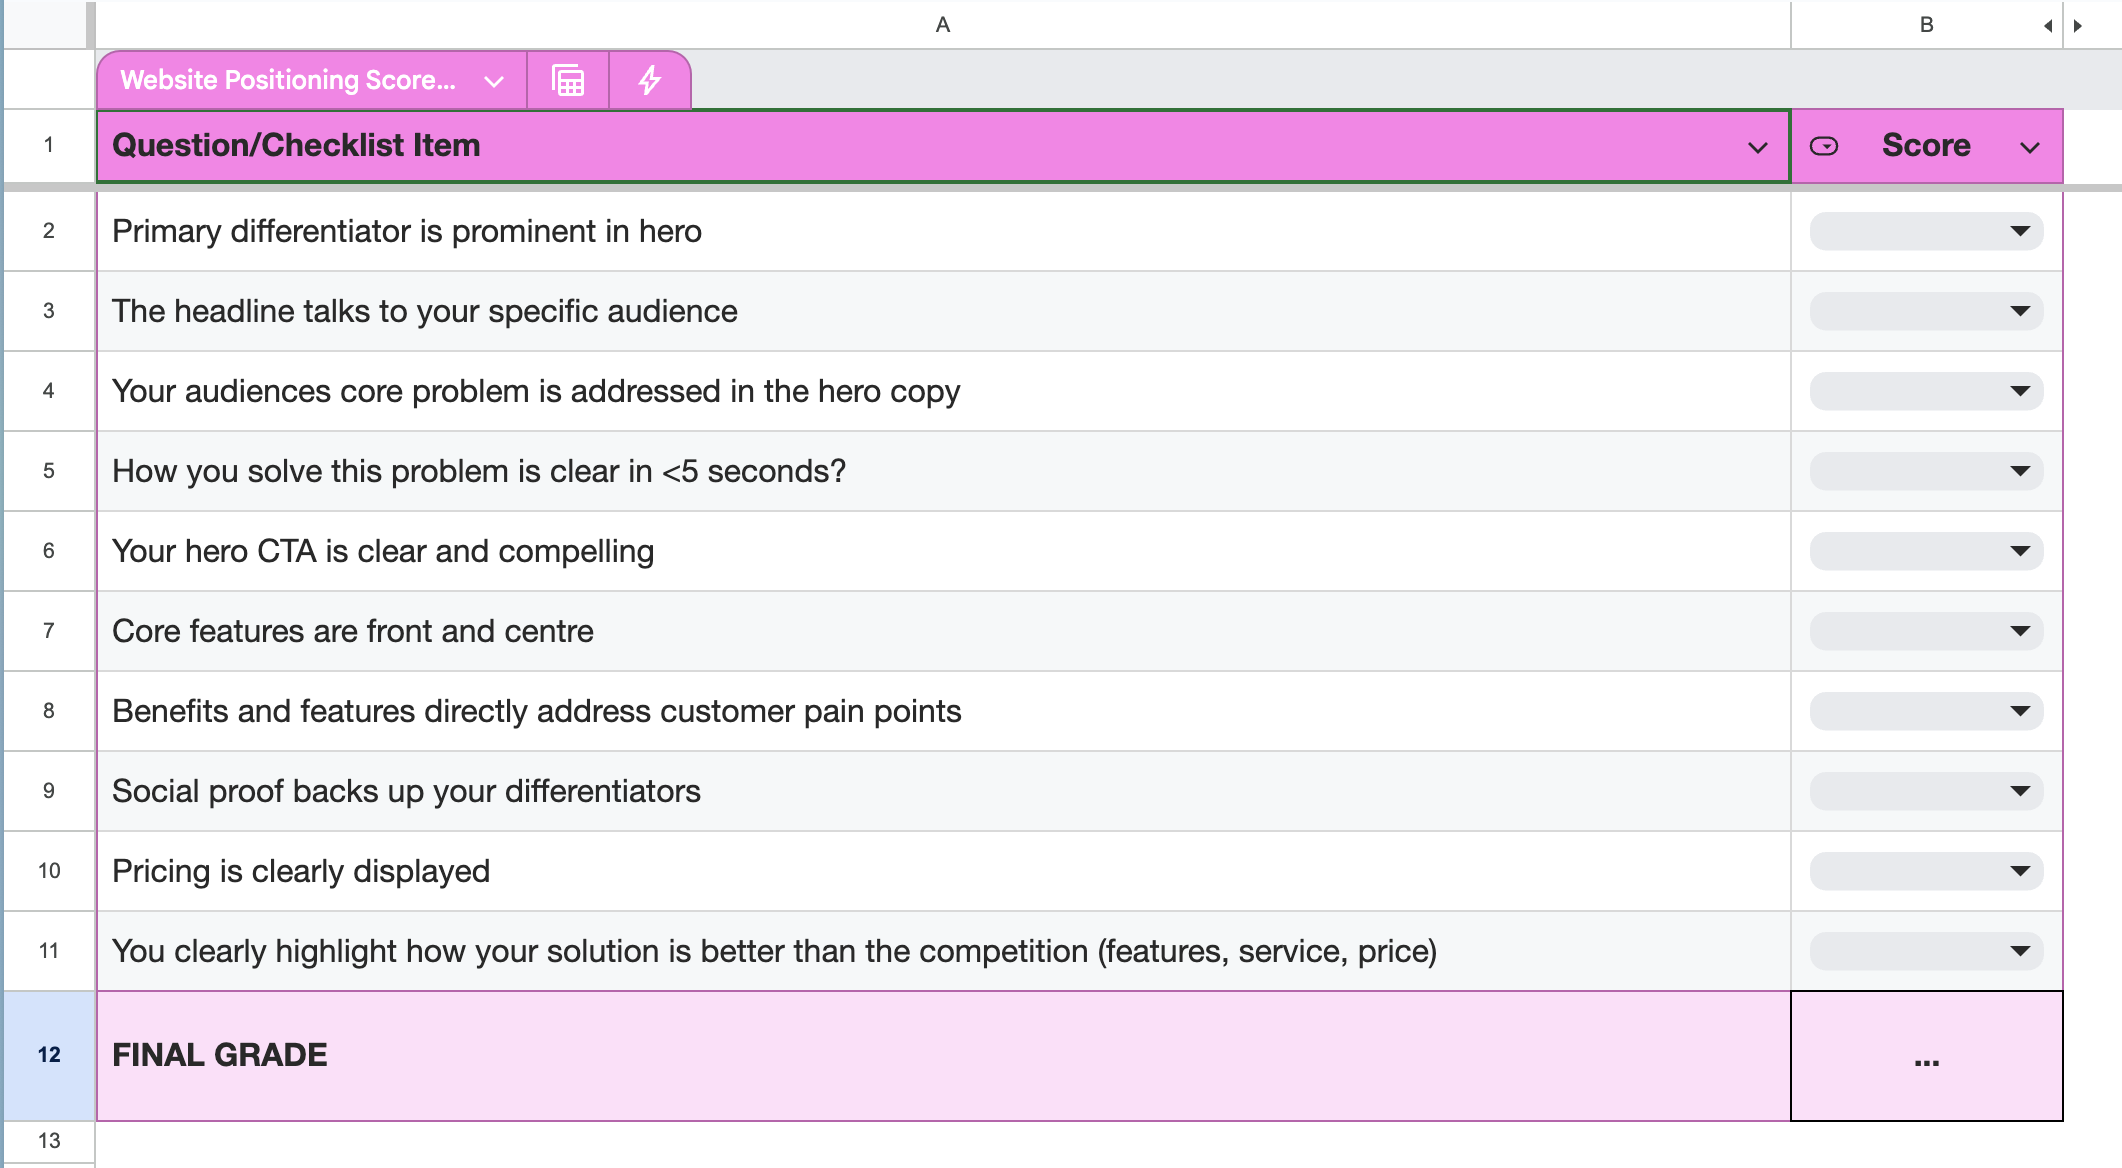Click the FINAL GRADE cell
Viewport: 2122px width, 1168px height.
pyautogui.click(x=943, y=1055)
